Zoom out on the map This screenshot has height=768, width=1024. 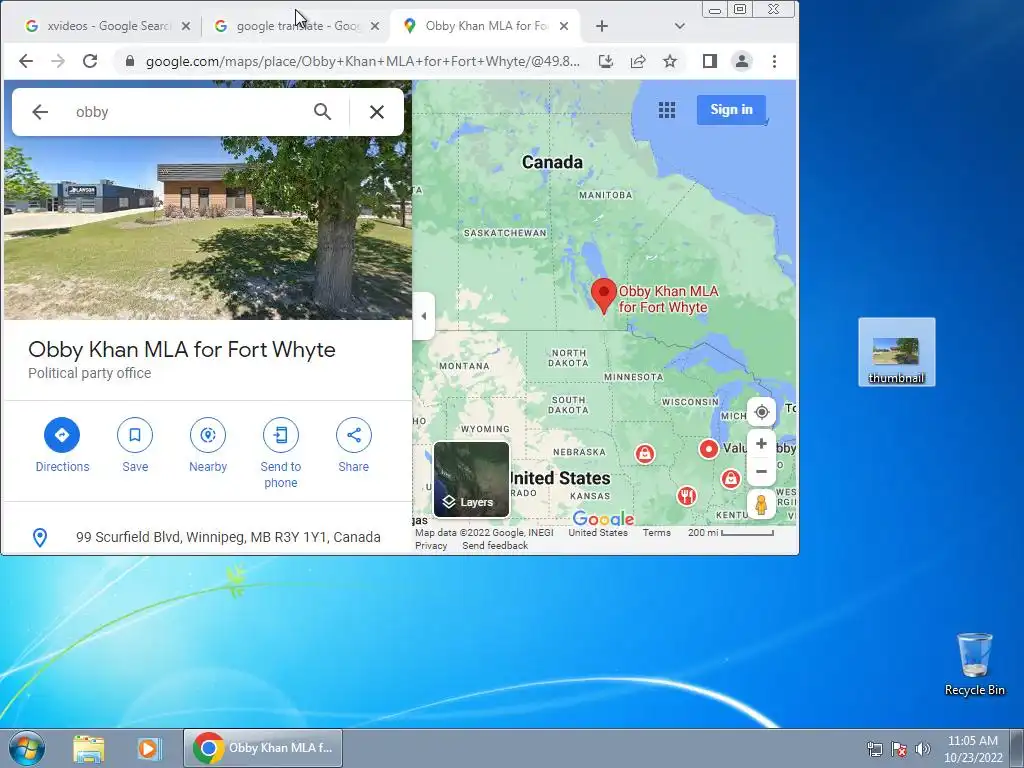coord(761,472)
